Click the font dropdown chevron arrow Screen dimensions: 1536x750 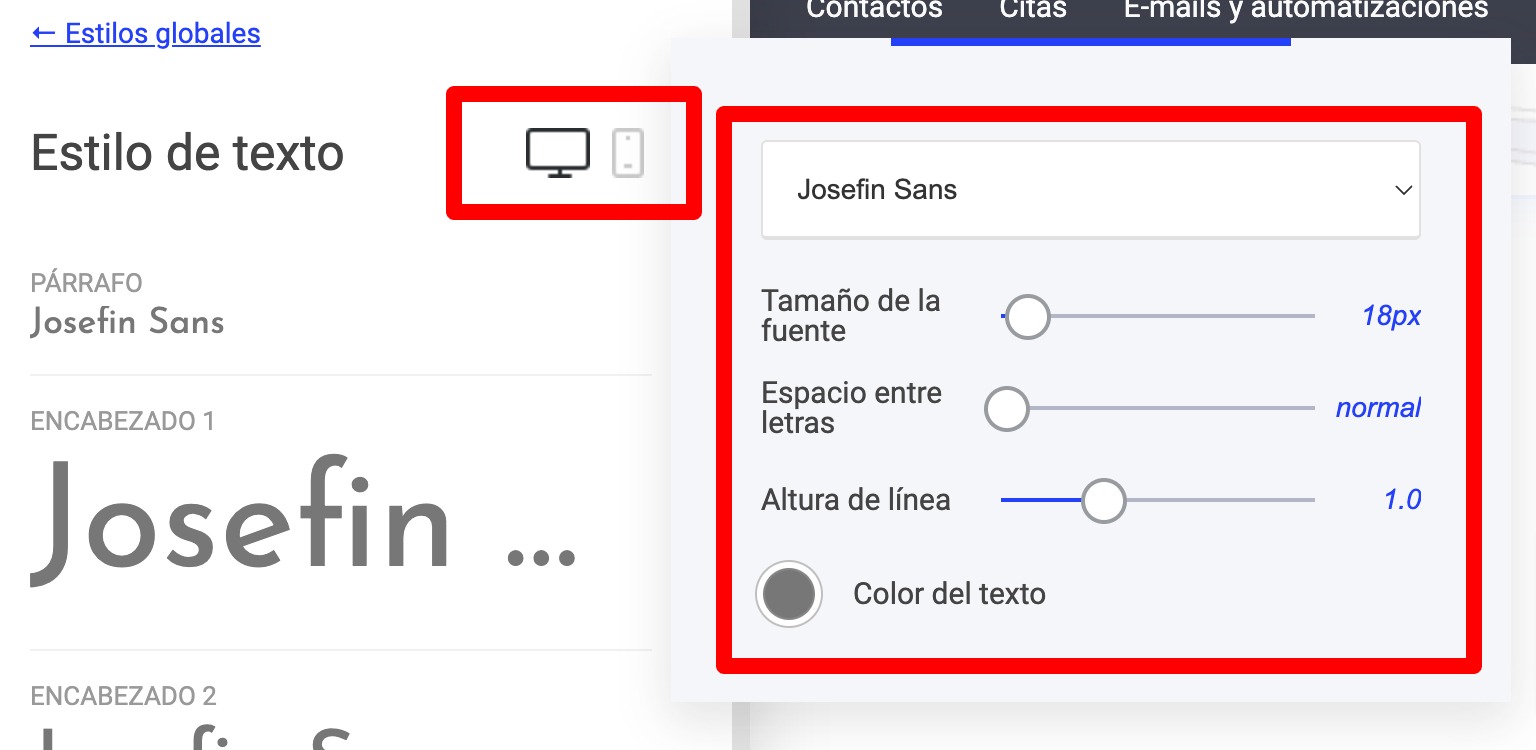1403,190
